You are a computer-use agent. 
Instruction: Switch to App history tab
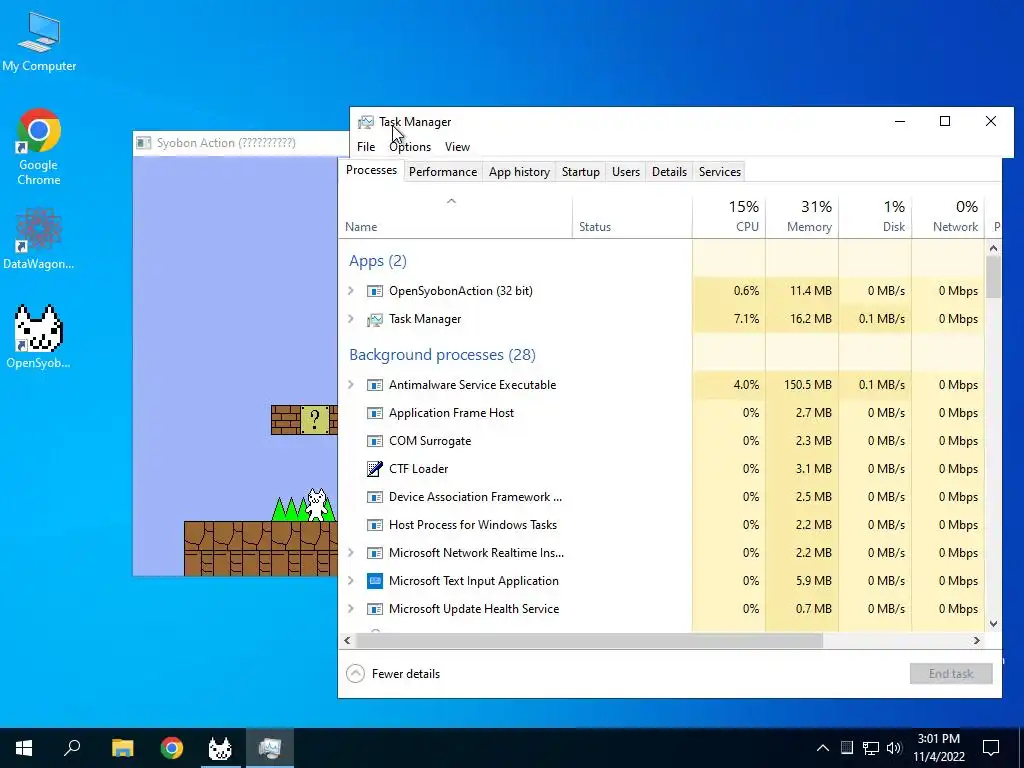click(x=519, y=172)
